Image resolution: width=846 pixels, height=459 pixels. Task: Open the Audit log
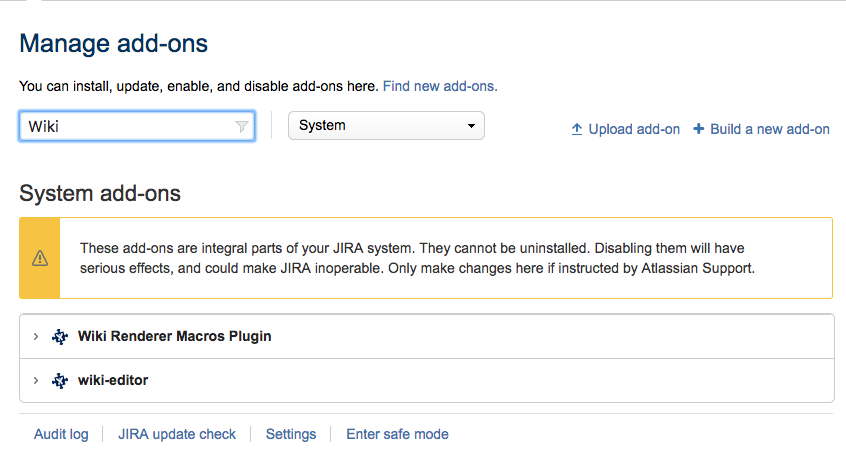(x=61, y=434)
